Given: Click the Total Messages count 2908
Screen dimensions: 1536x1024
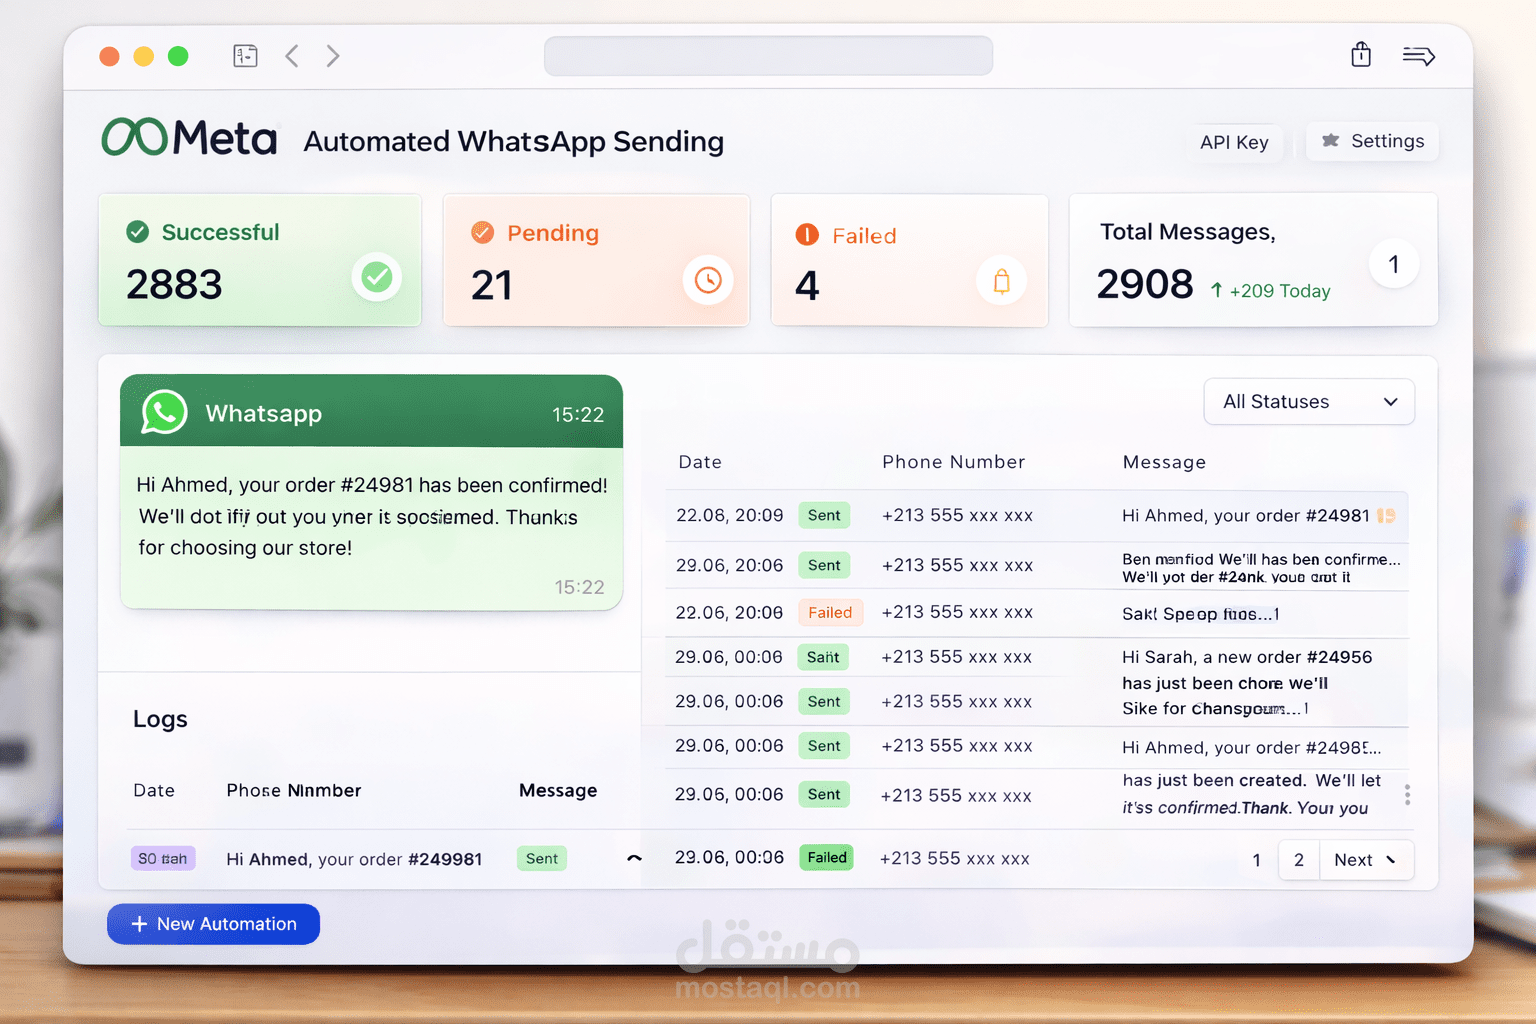Looking at the screenshot, I should [1145, 284].
